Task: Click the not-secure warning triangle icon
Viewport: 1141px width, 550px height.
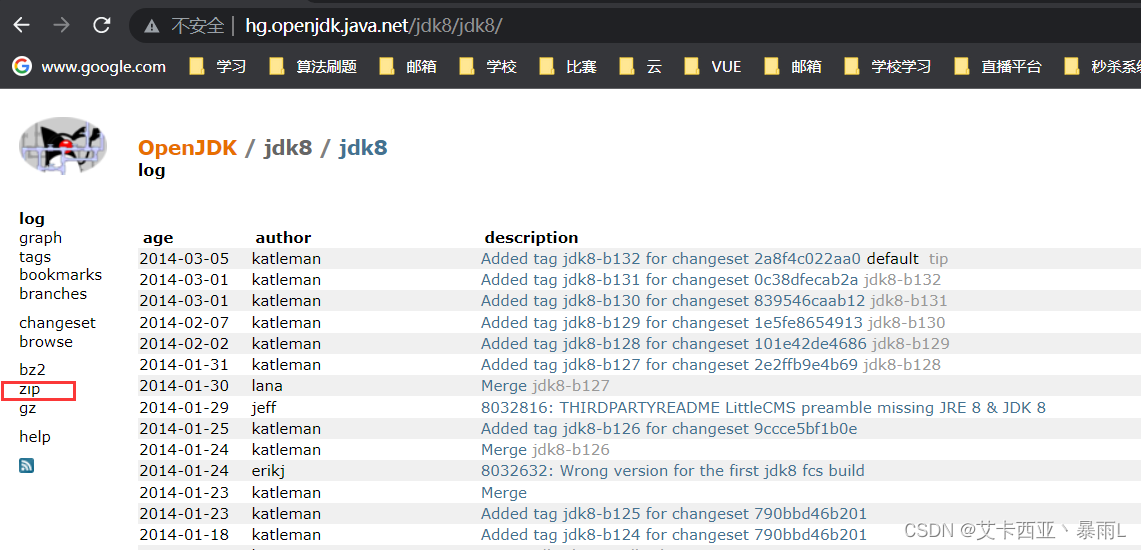Action: (151, 26)
